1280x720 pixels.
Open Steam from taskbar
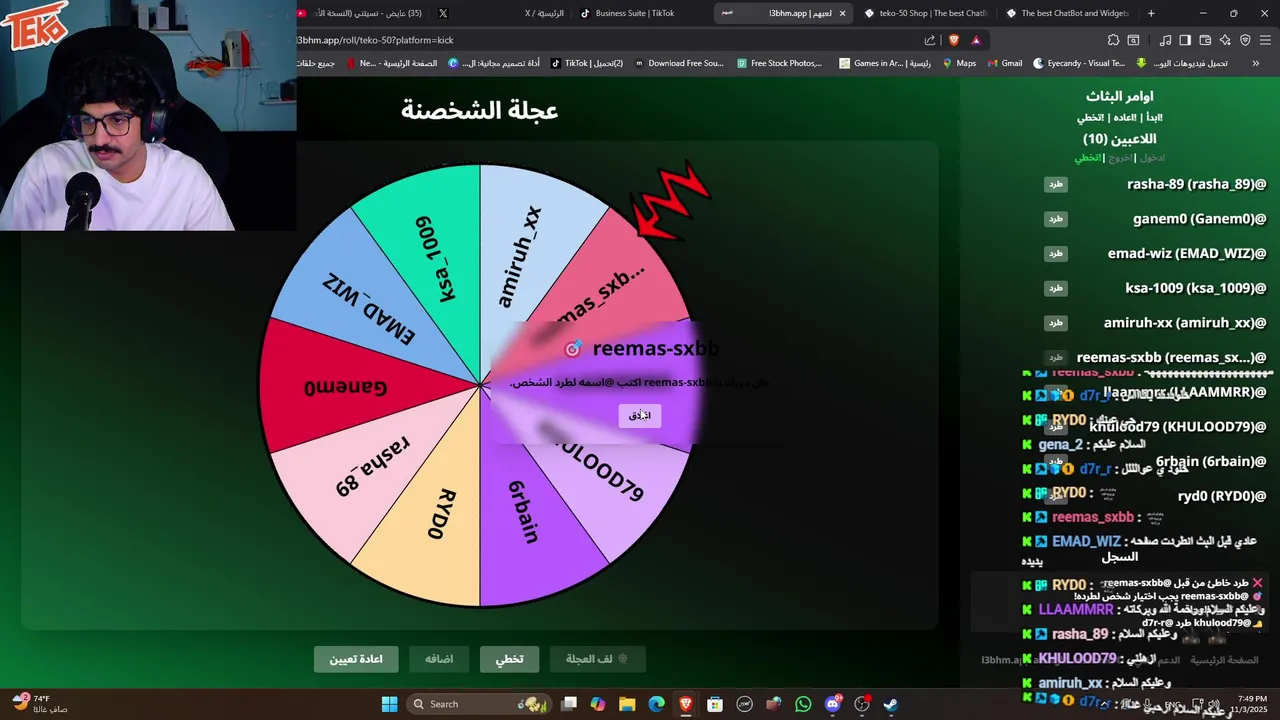[x=891, y=704]
